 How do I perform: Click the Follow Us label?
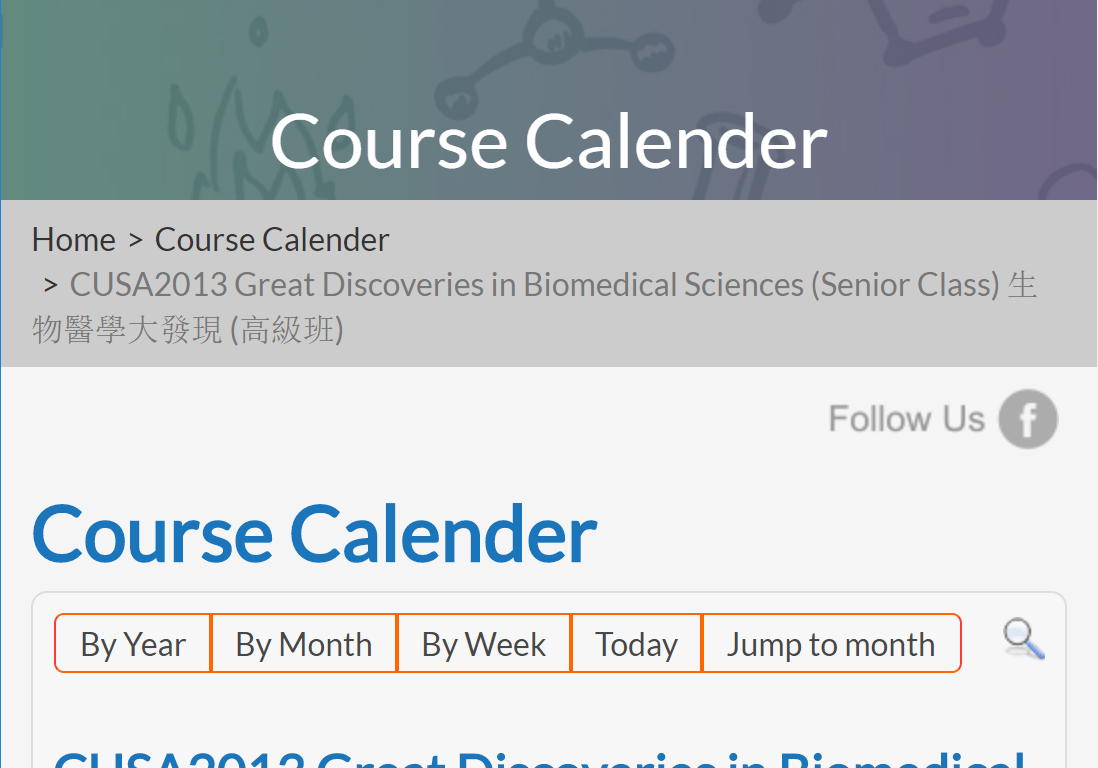(906, 419)
